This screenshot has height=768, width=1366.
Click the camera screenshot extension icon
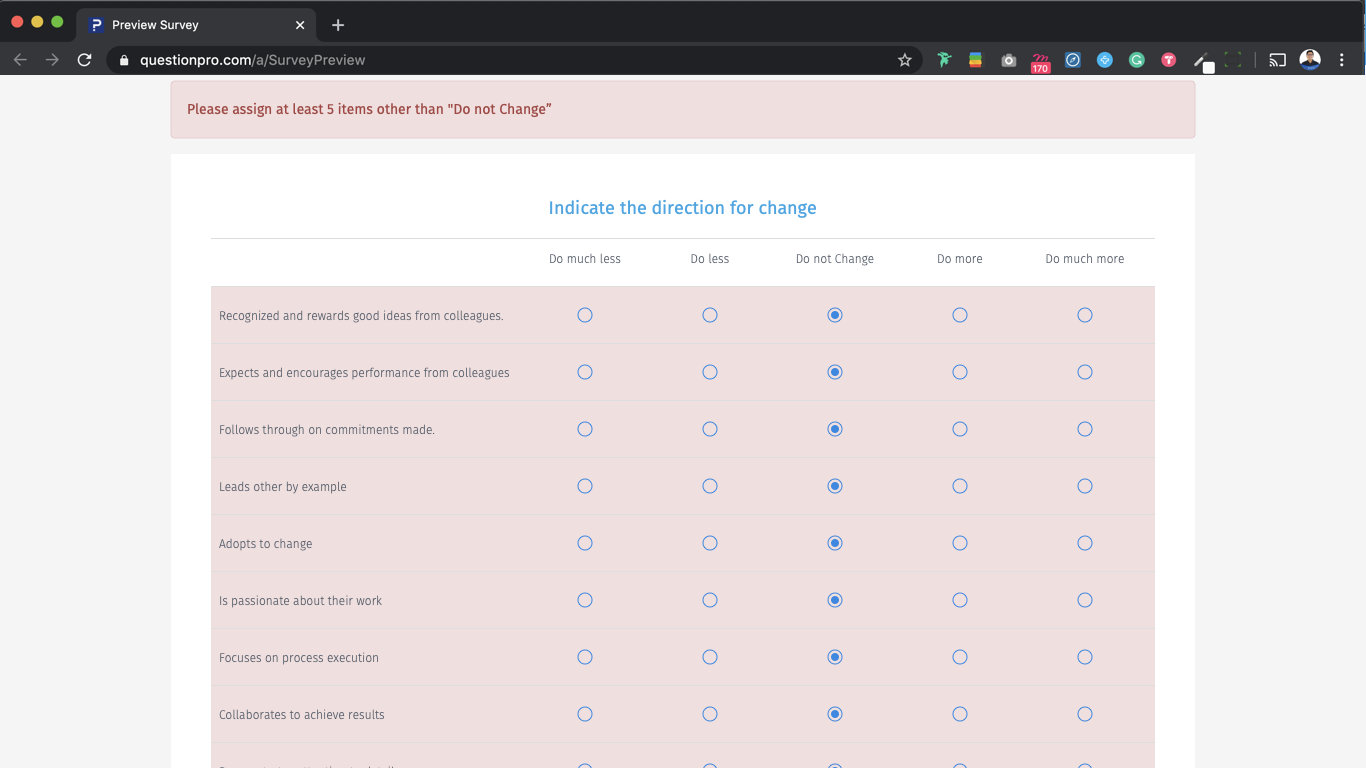point(1009,60)
